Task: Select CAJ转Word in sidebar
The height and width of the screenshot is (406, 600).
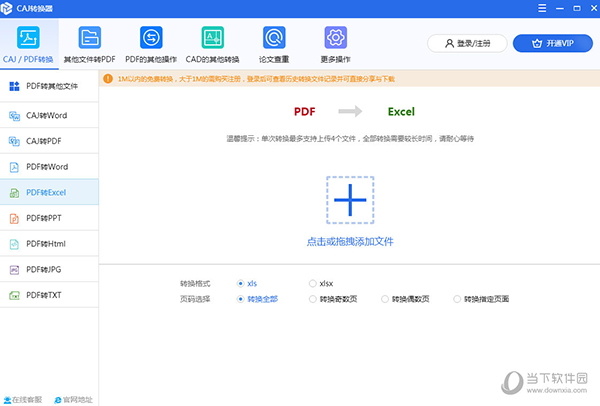Action: click(49, 116)
